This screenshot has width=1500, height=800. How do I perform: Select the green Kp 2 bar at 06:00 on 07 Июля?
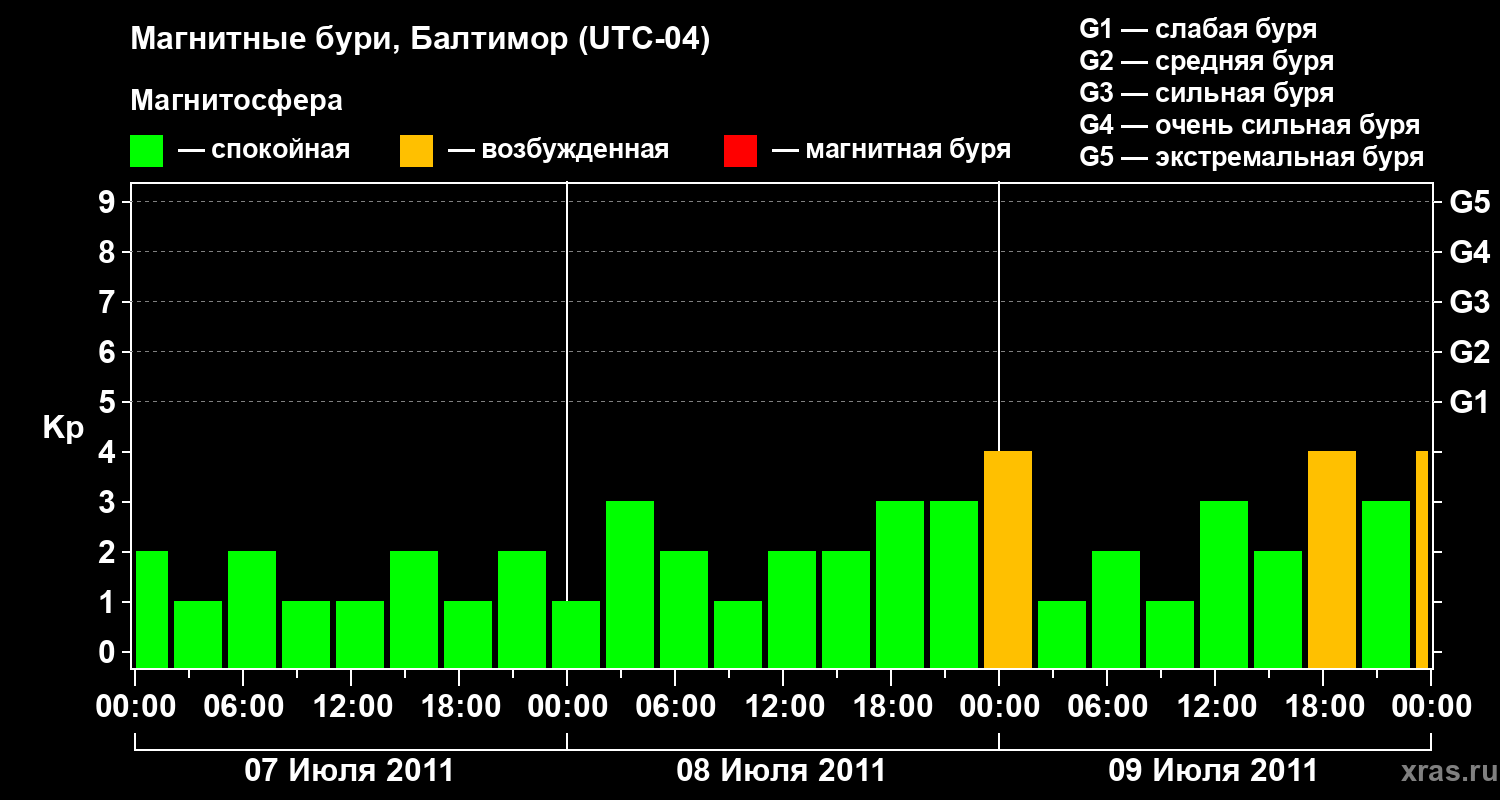coord(252,610)
